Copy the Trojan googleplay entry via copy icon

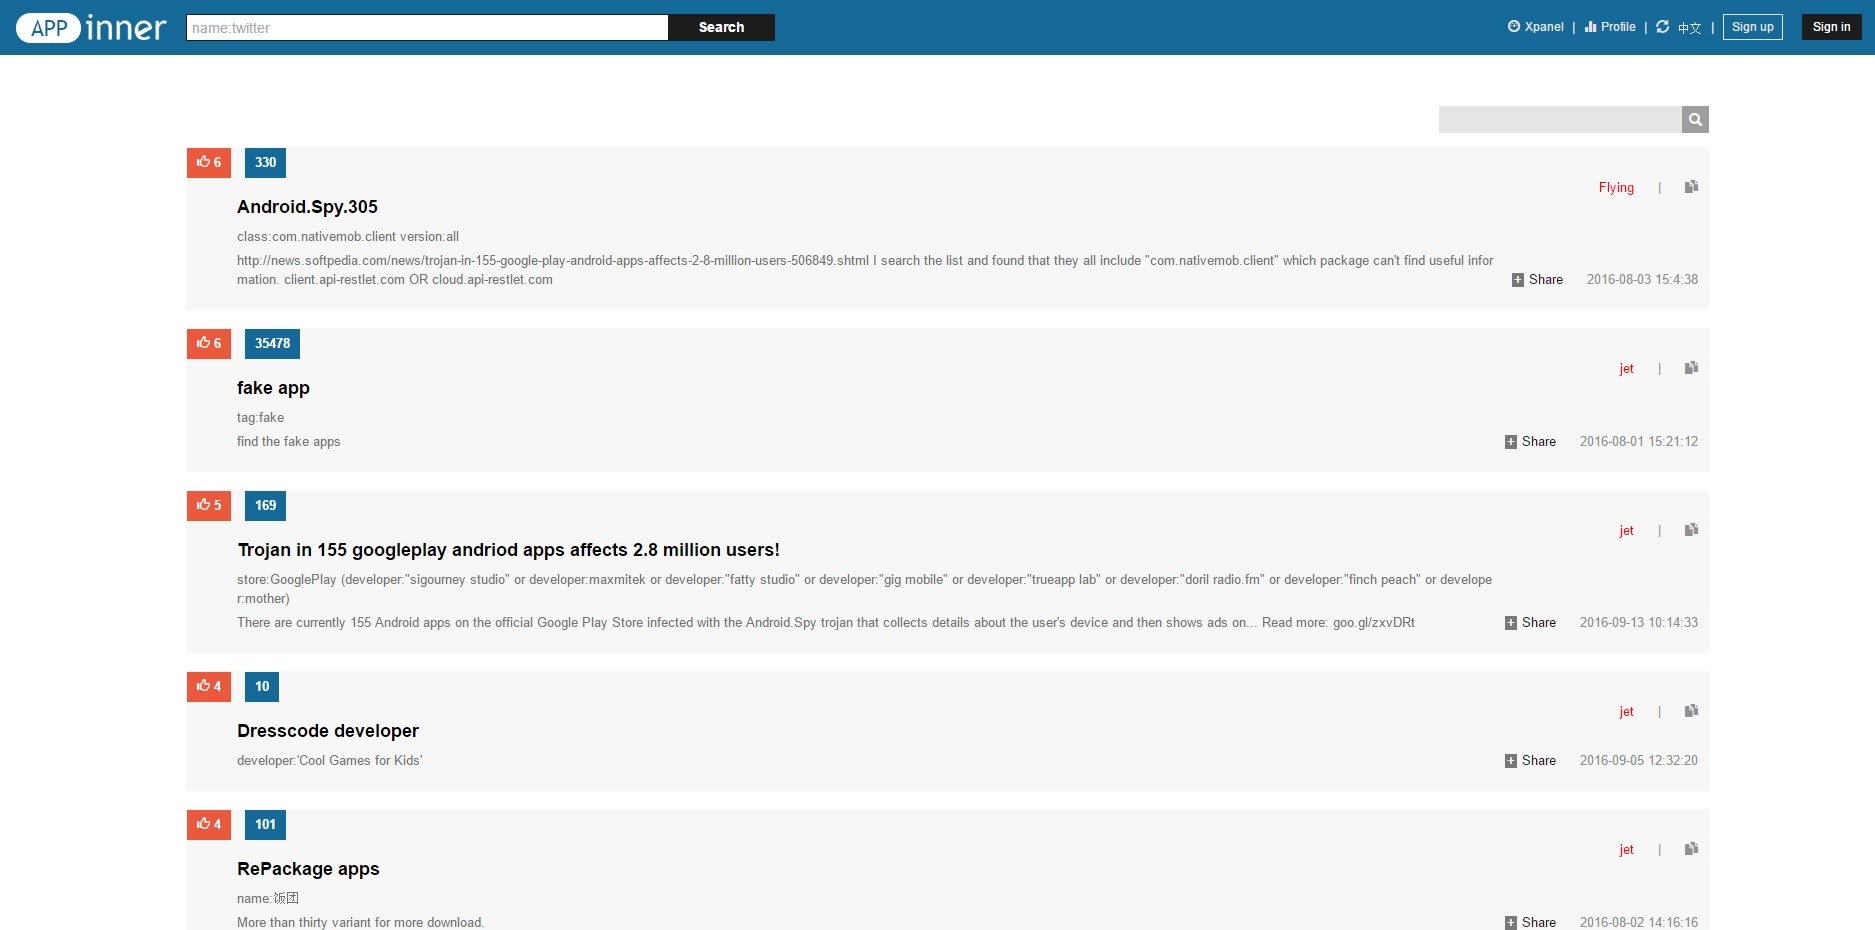[x=1691, y=530]
